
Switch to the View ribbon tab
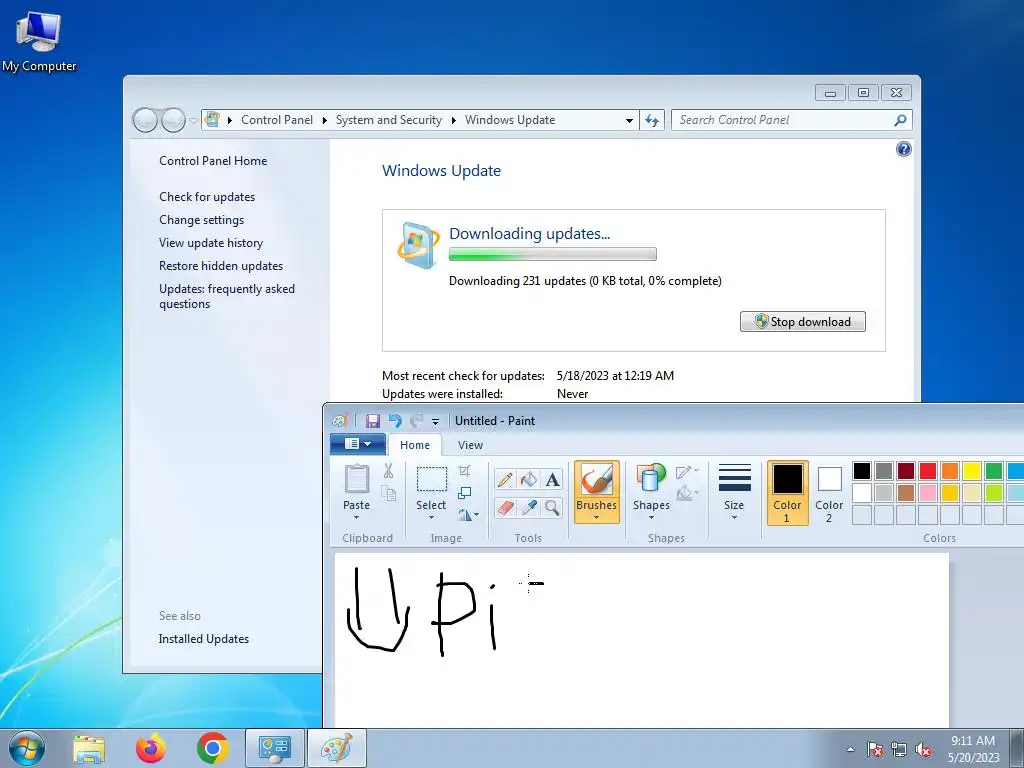pos(470,445)
